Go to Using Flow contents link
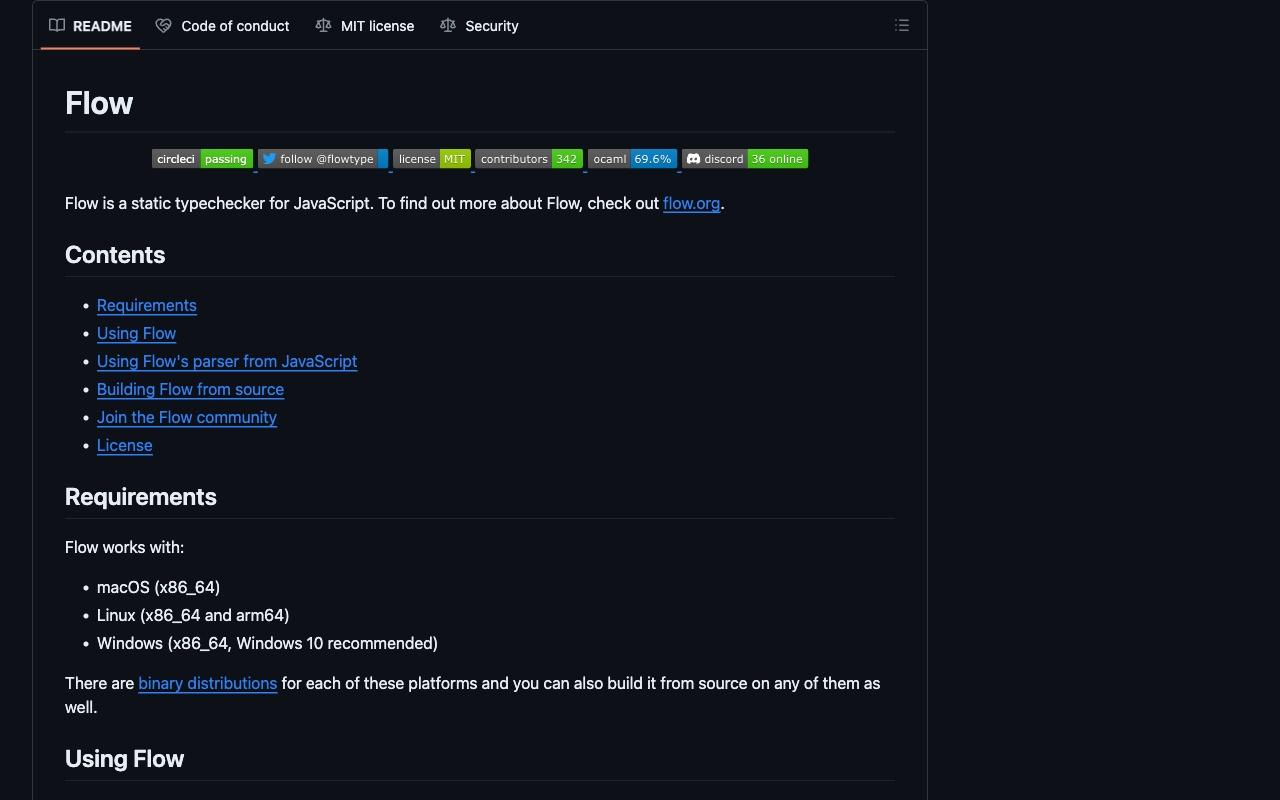This screenshot has width=1280, height=800. click(x=136, y=333)
